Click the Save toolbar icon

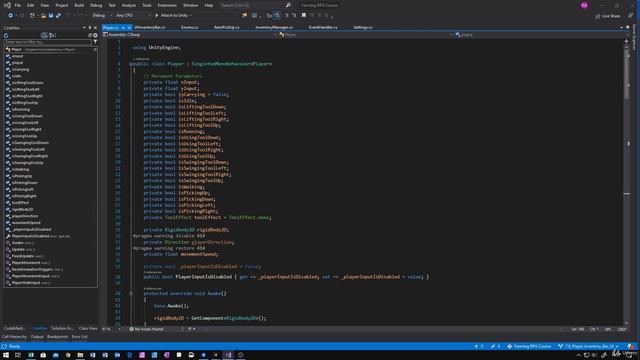pyautogui.click(x=51, y=16)
